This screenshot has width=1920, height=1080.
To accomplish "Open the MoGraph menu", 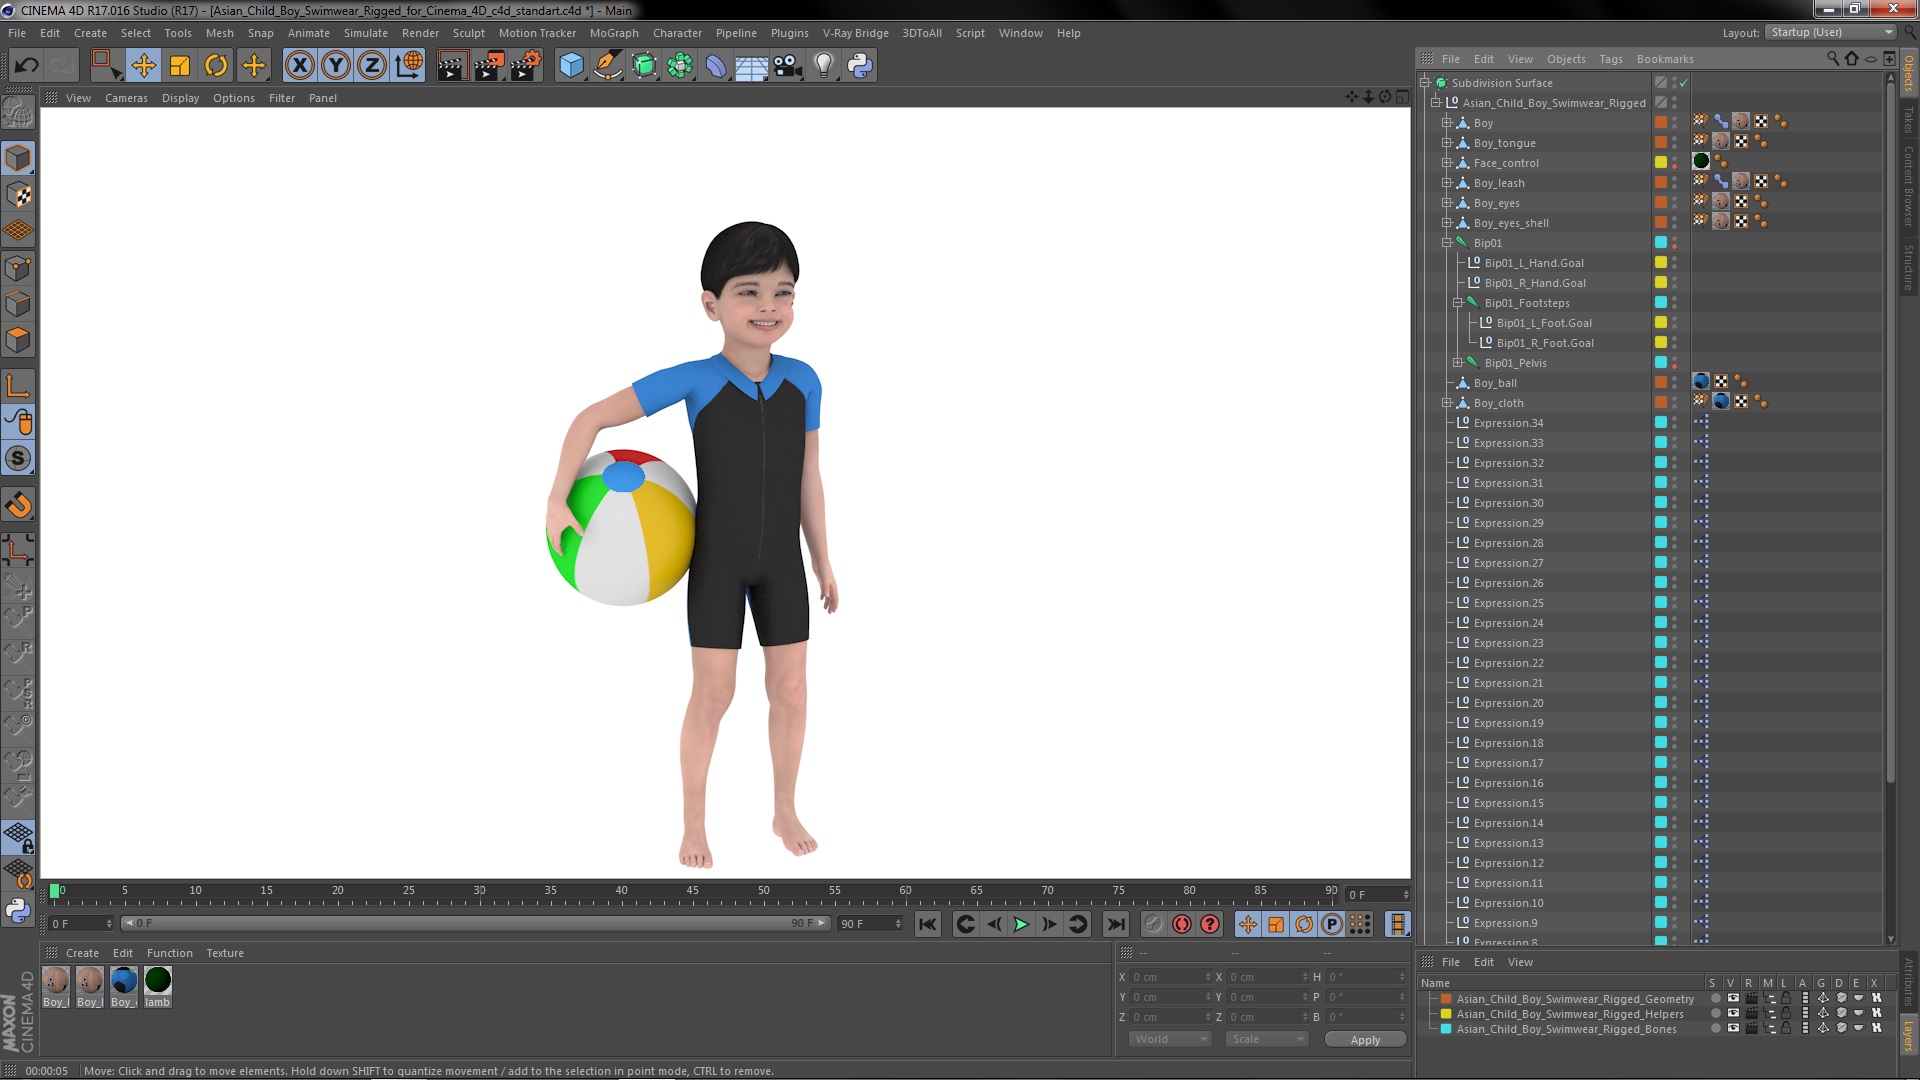I will coord(614,33).
